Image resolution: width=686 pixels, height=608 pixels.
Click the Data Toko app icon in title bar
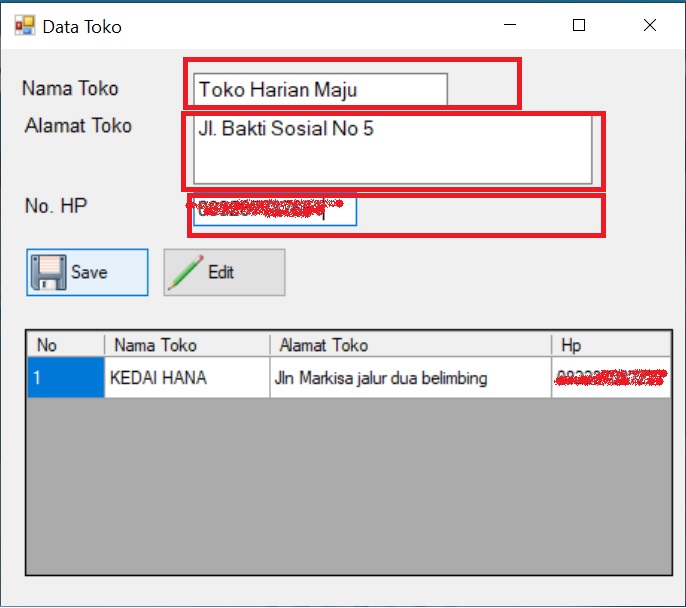(24, 26)
